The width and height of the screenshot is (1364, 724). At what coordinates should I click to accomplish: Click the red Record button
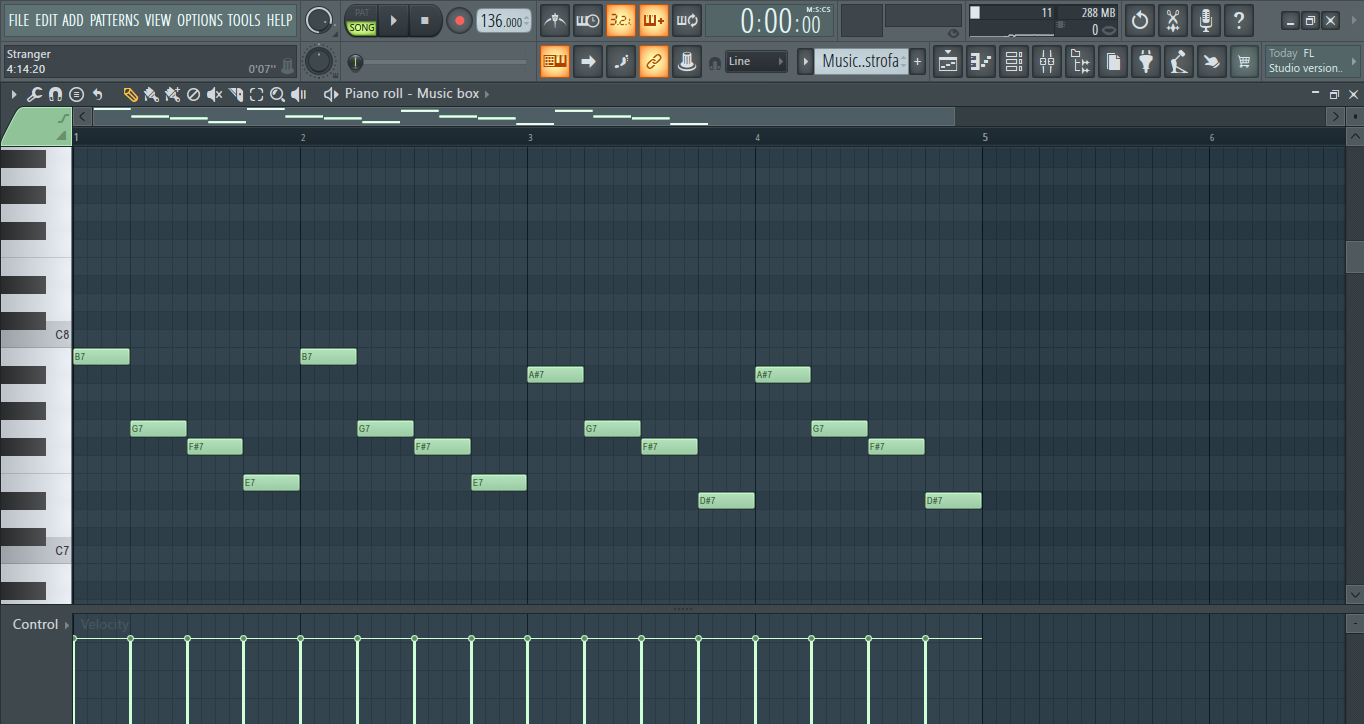pos(460,20)
